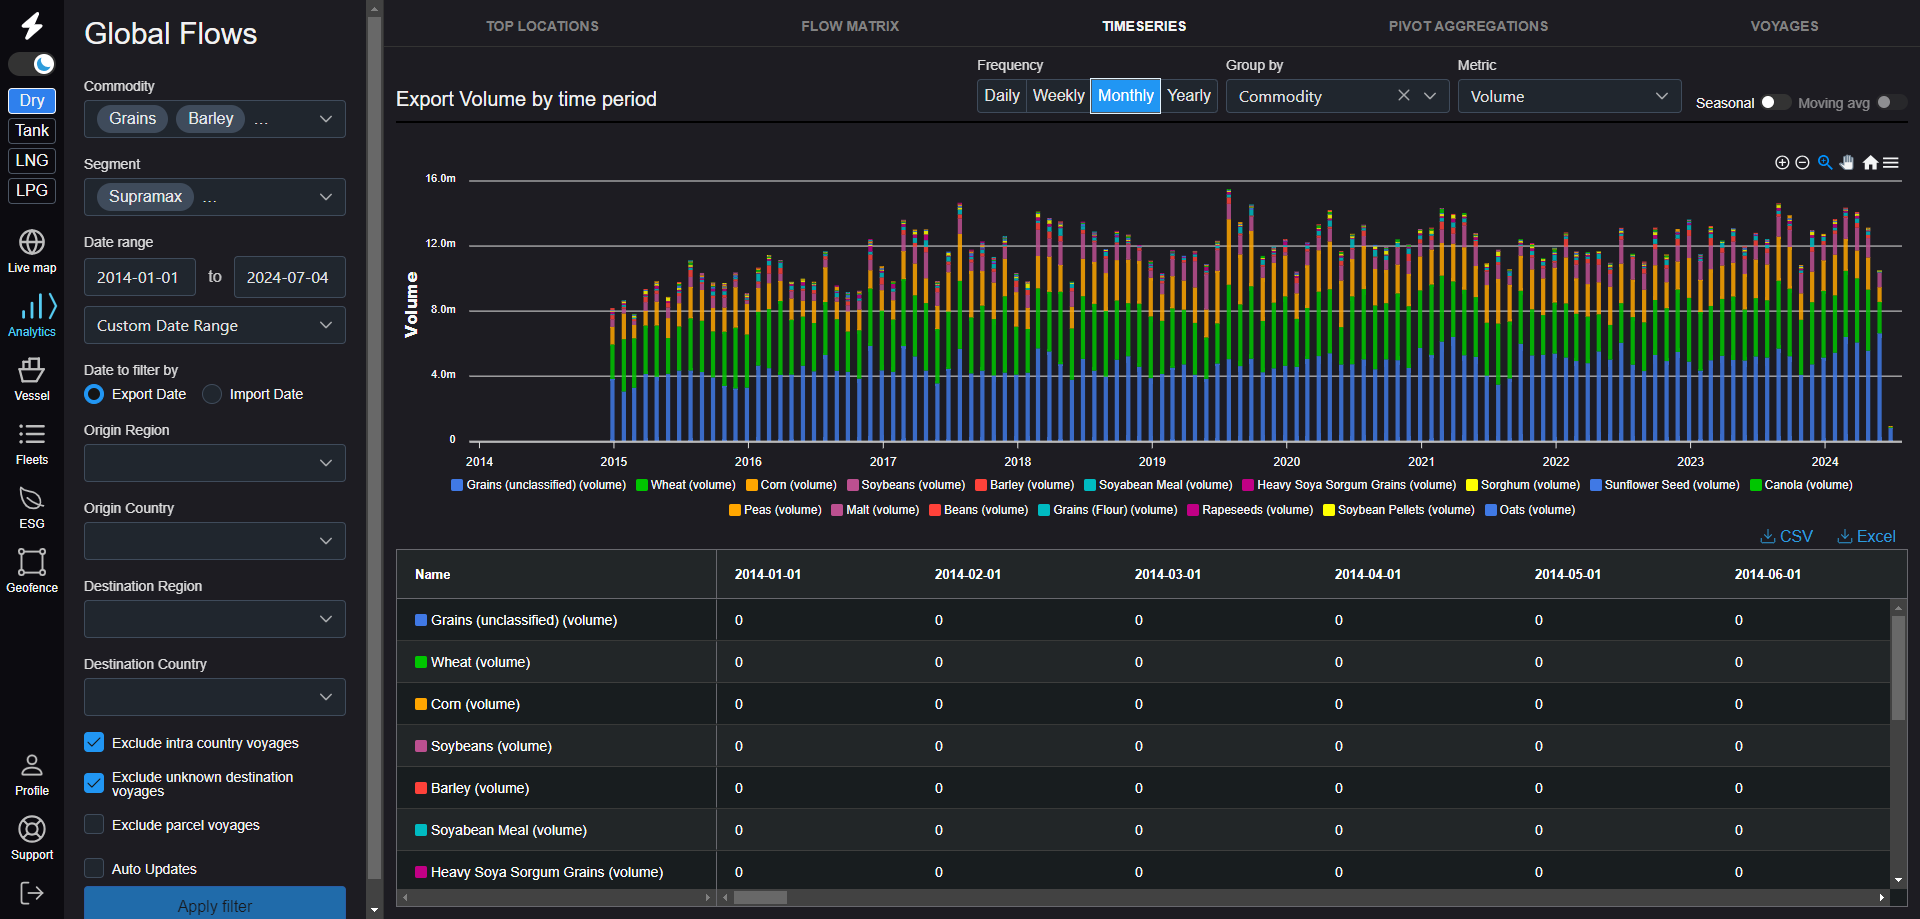
Task: Select the magnifier selection zoom tool
Action: pos(1825,162)
